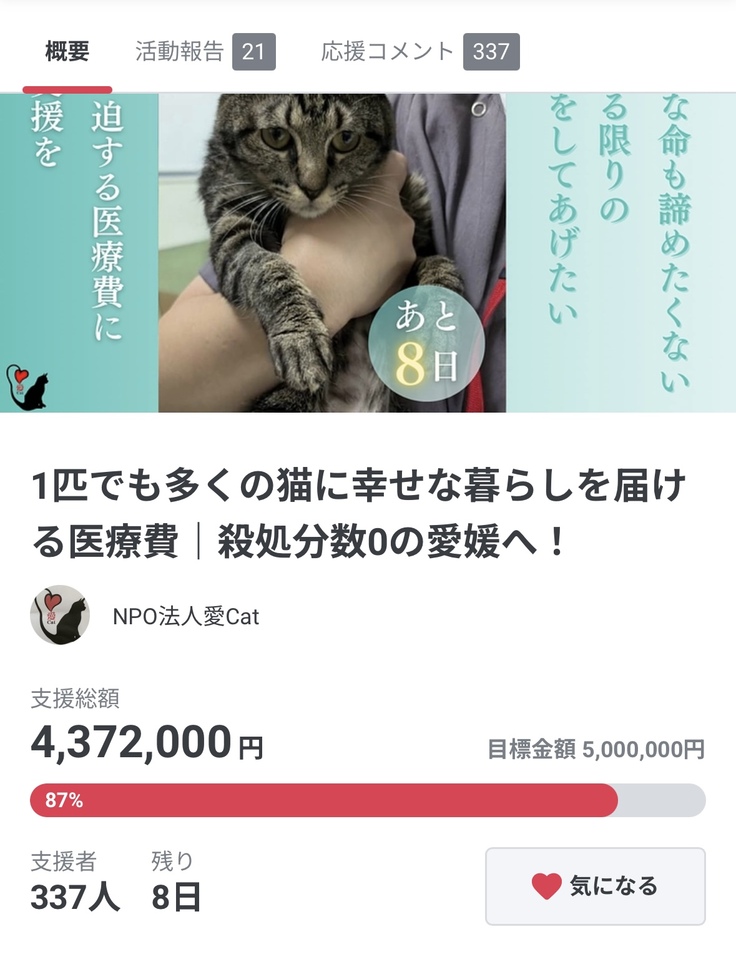736x957 pixels.
Task: Tap the 337 count badge on 応援コメント
Action: coord(491,52)
